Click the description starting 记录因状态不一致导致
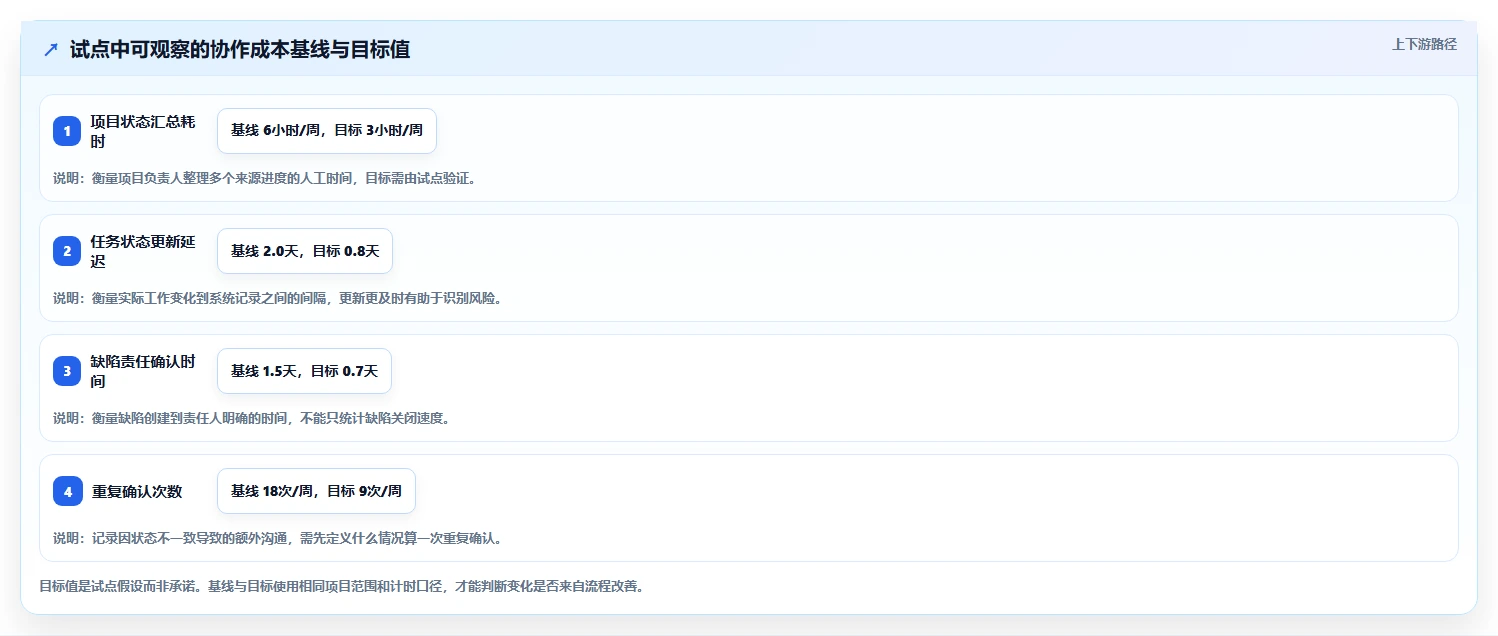Viewport: 1498px width, 636px height. (277, 538)
